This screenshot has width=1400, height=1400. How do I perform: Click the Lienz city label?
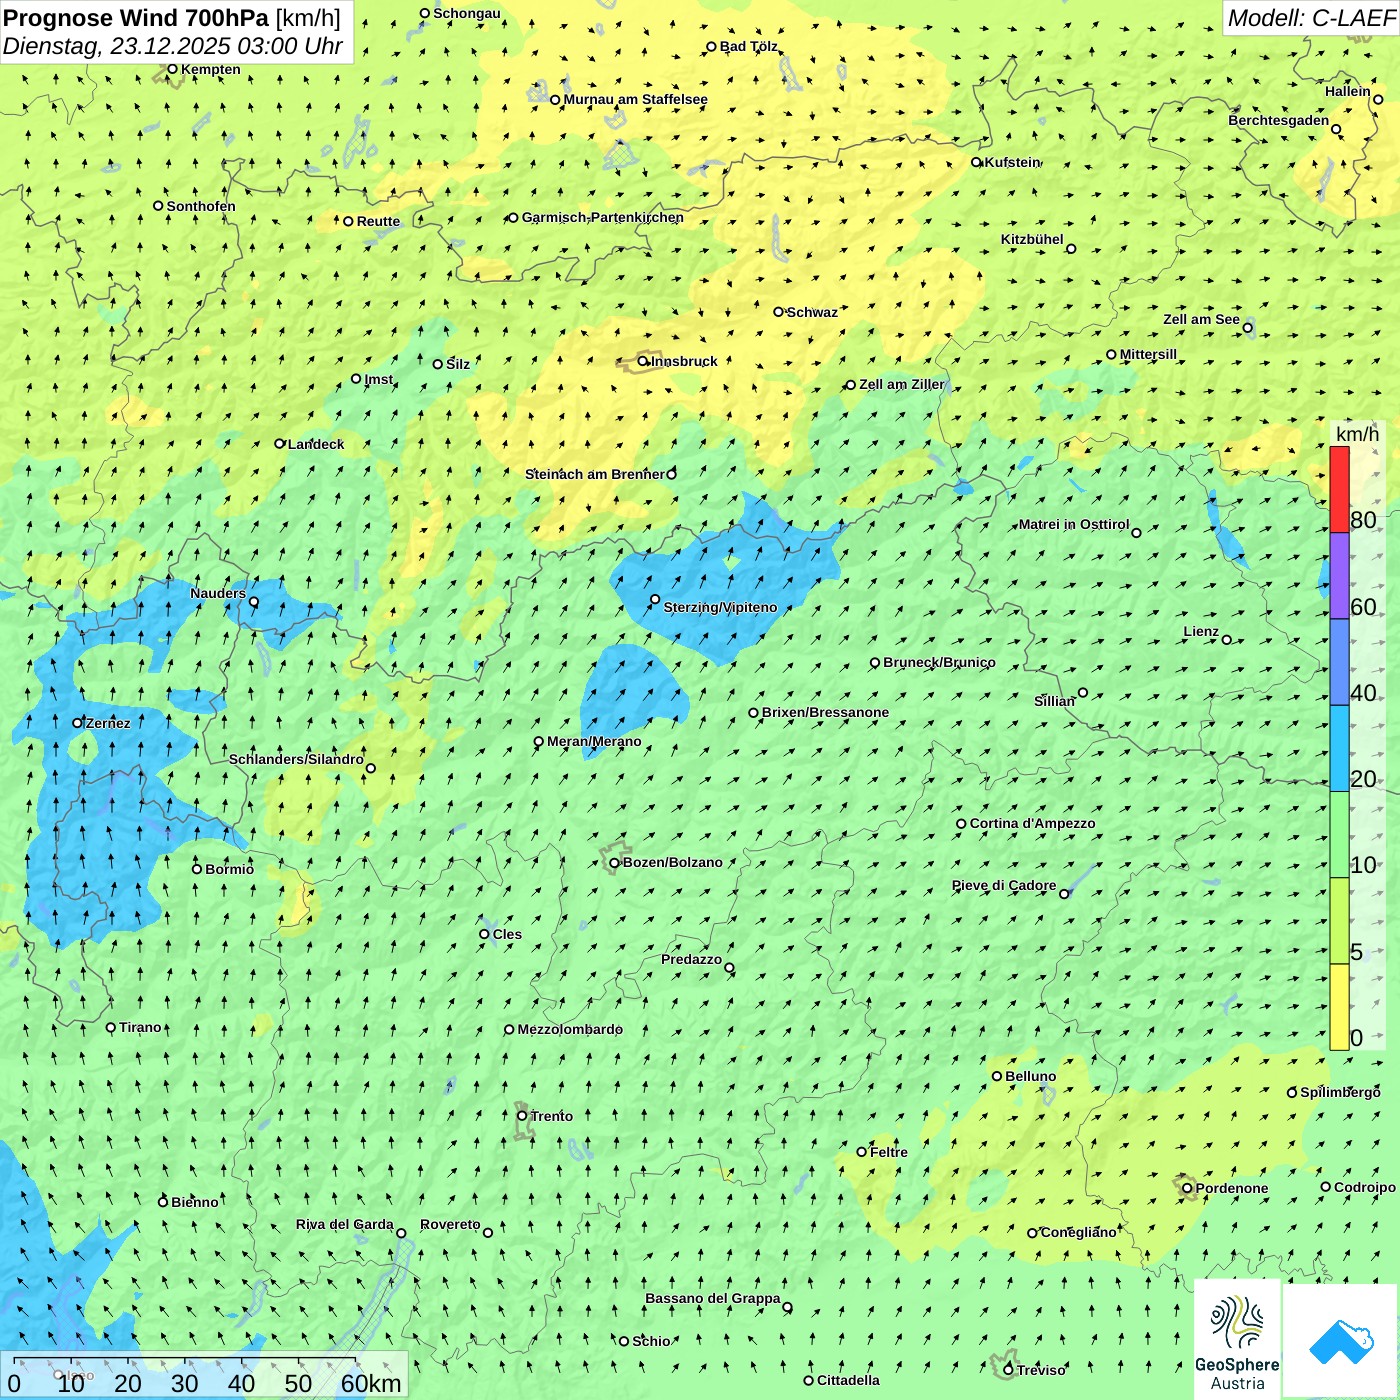(x=1201, y=631)
